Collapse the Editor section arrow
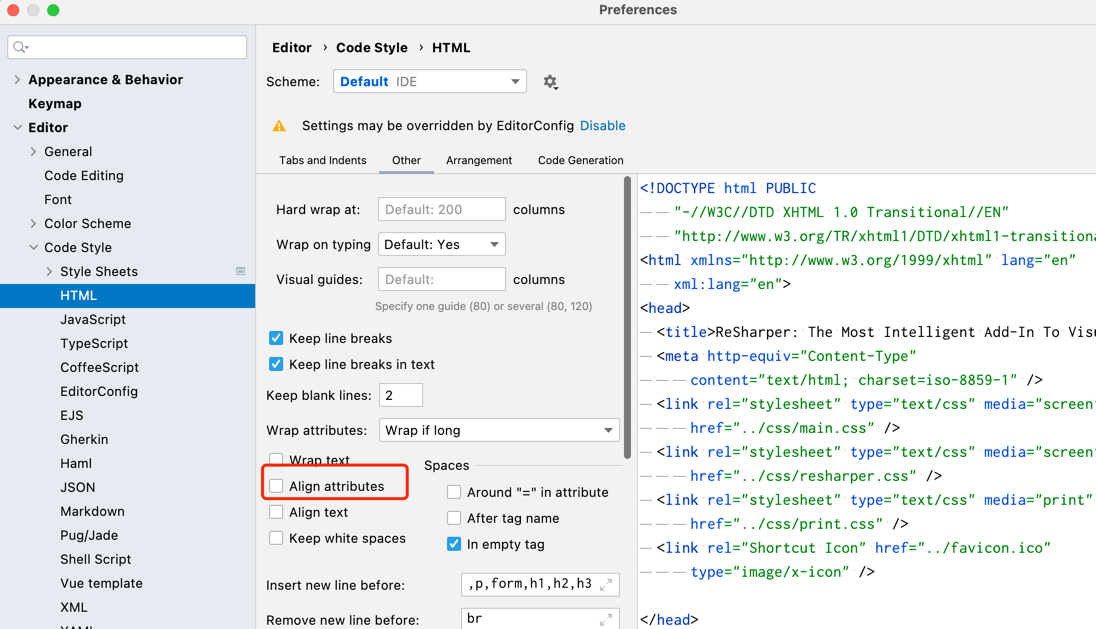 [x=17, y=127]
